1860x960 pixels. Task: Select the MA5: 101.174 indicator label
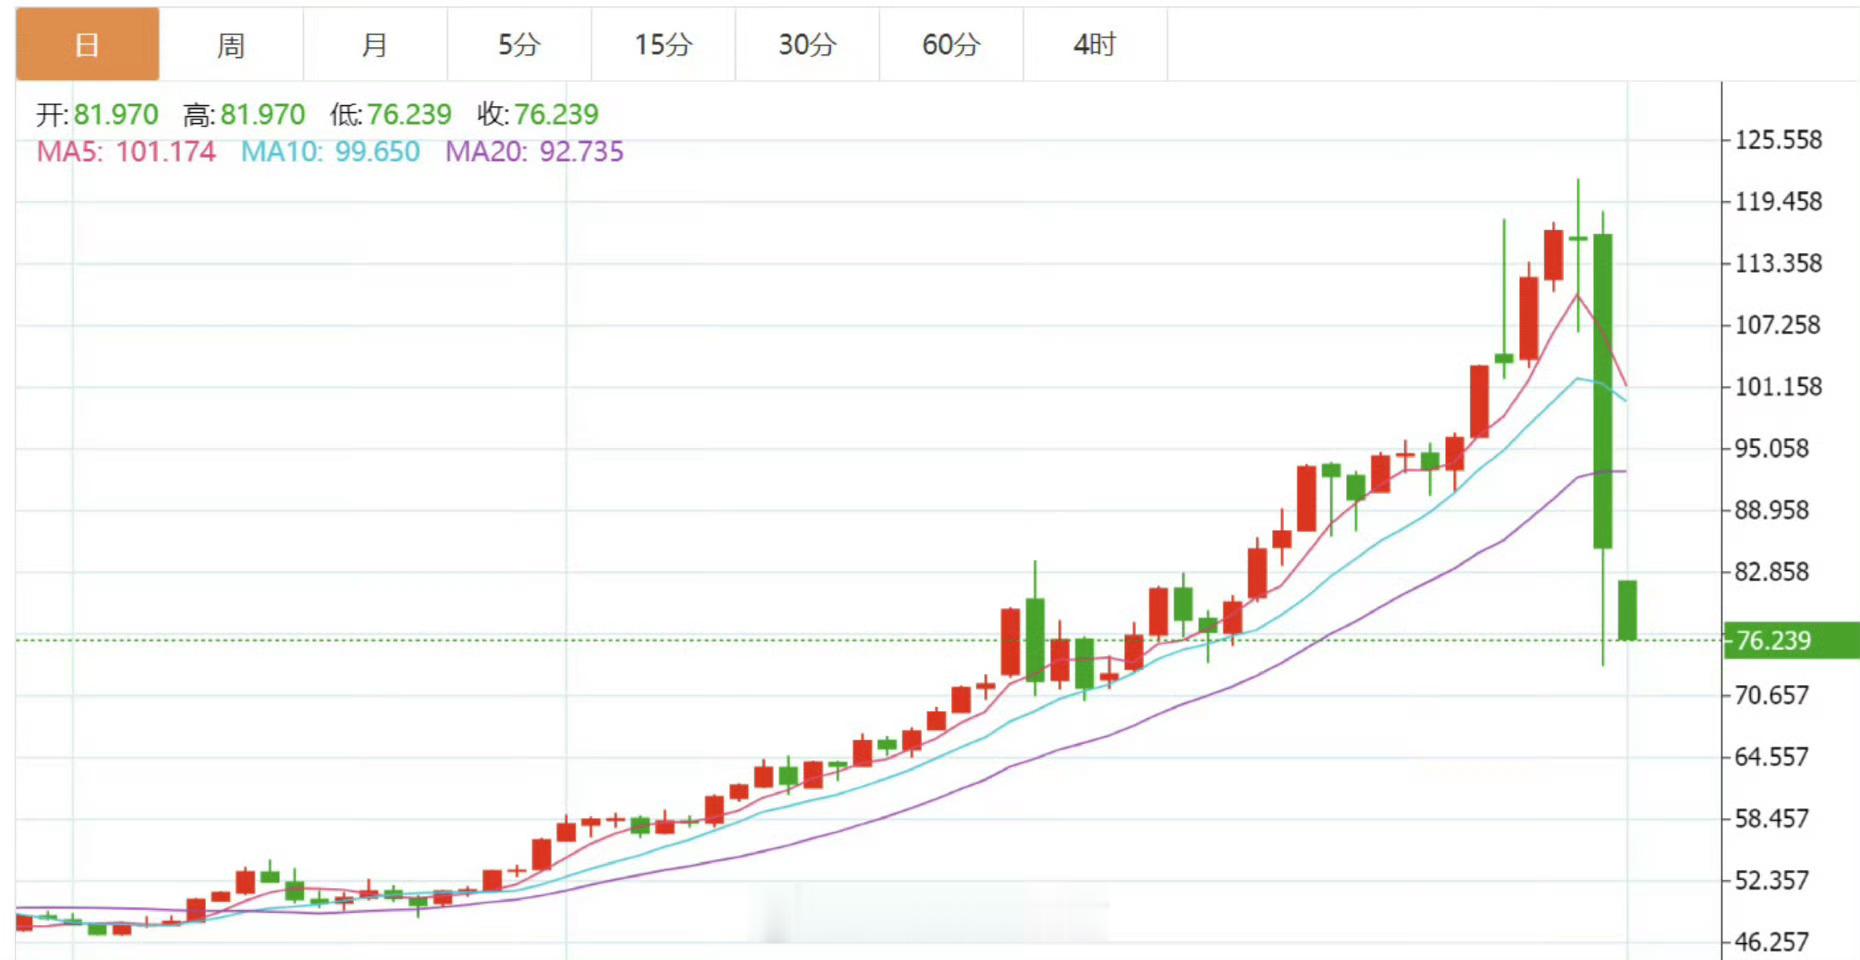click(126, 152)
